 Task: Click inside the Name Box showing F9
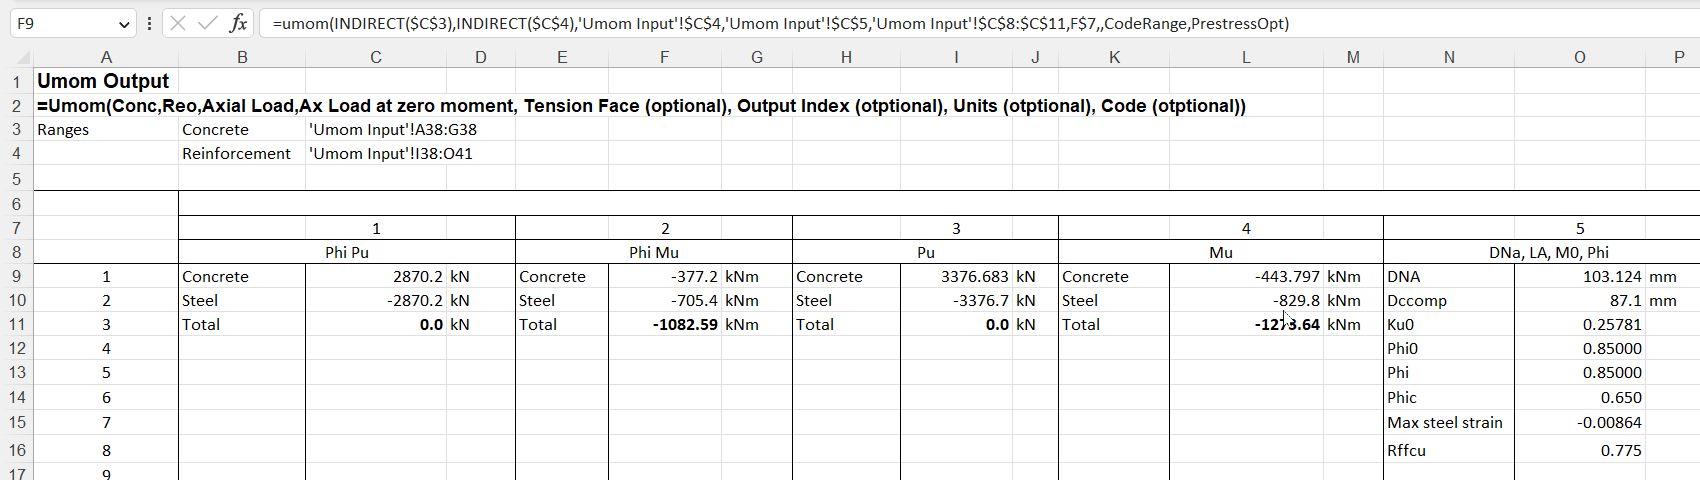tap(60, 23)
